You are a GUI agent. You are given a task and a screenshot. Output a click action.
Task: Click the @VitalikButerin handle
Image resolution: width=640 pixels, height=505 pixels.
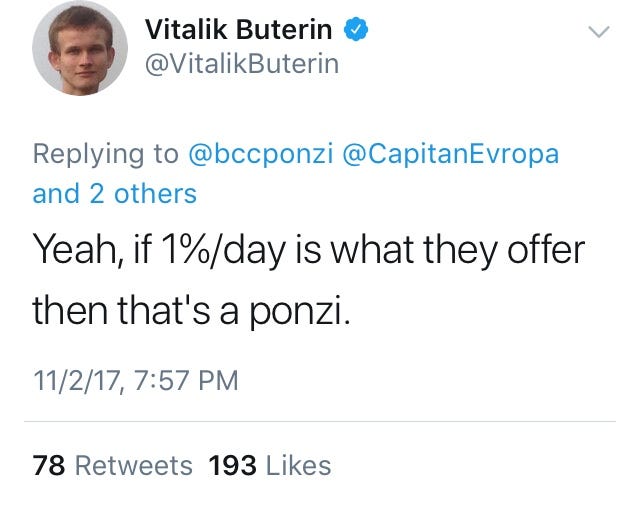[242, 64]
